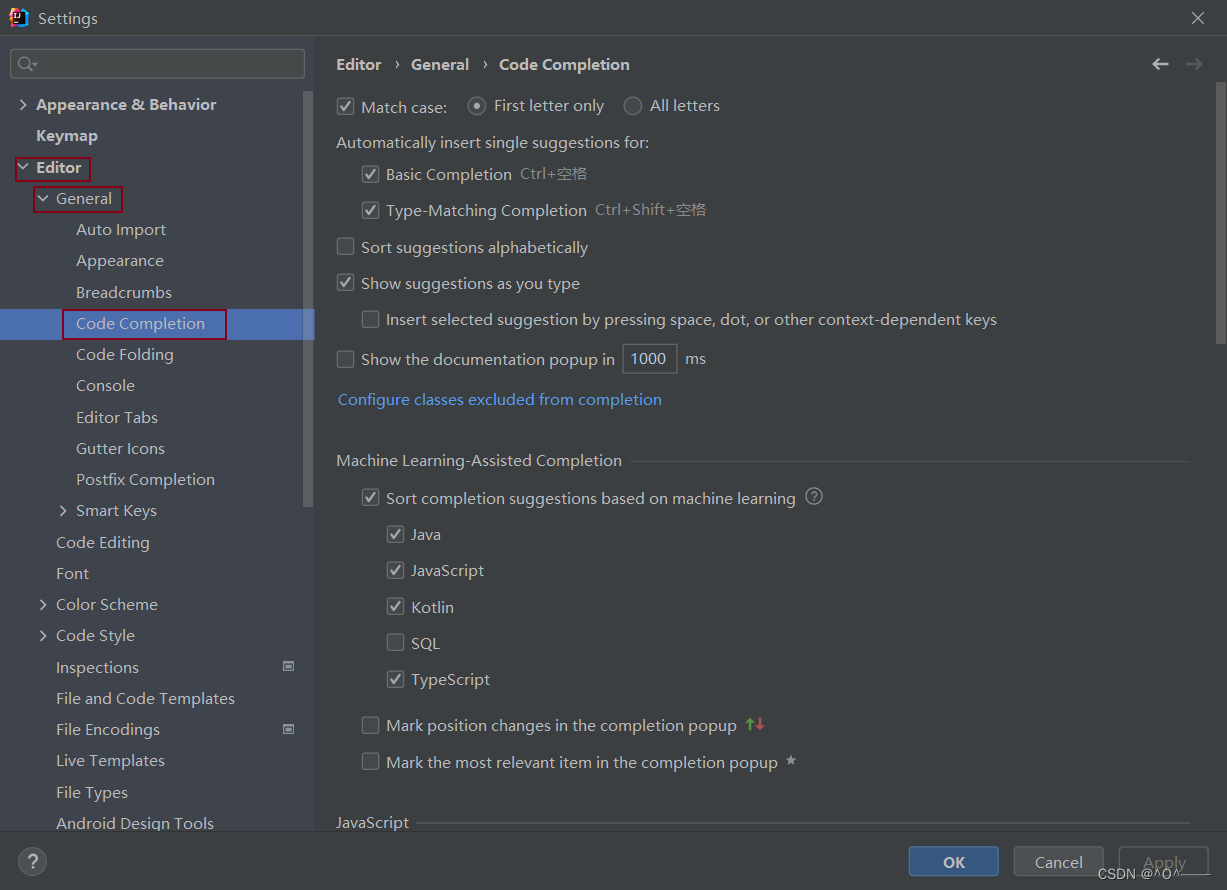Image resolution: width=1227 pixels, height=890 pixels.
Task: Toggle Basic Completion auto-insert checkbox
Action: (371, 174)
